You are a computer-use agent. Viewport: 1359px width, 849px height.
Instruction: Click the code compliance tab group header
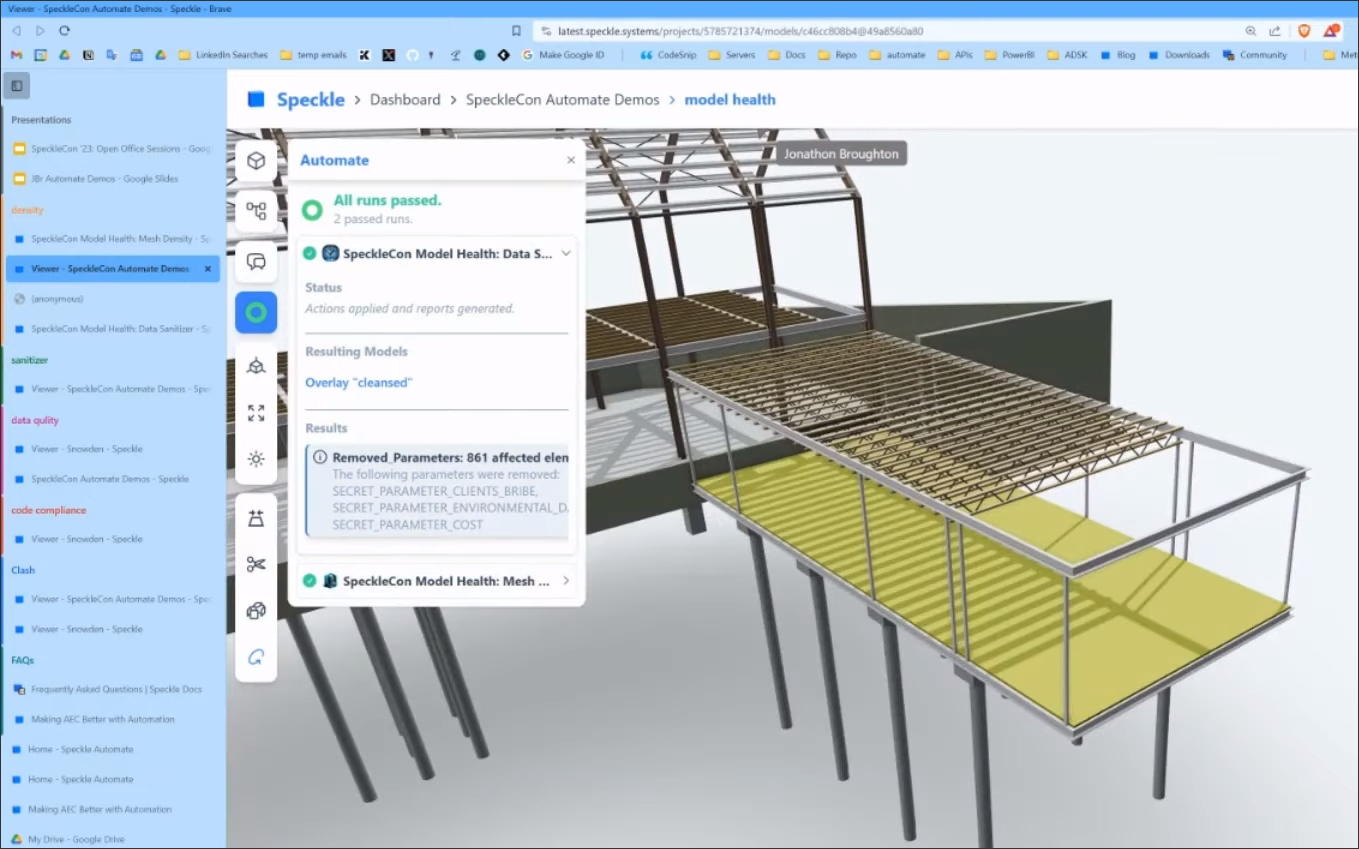[48, 510]
